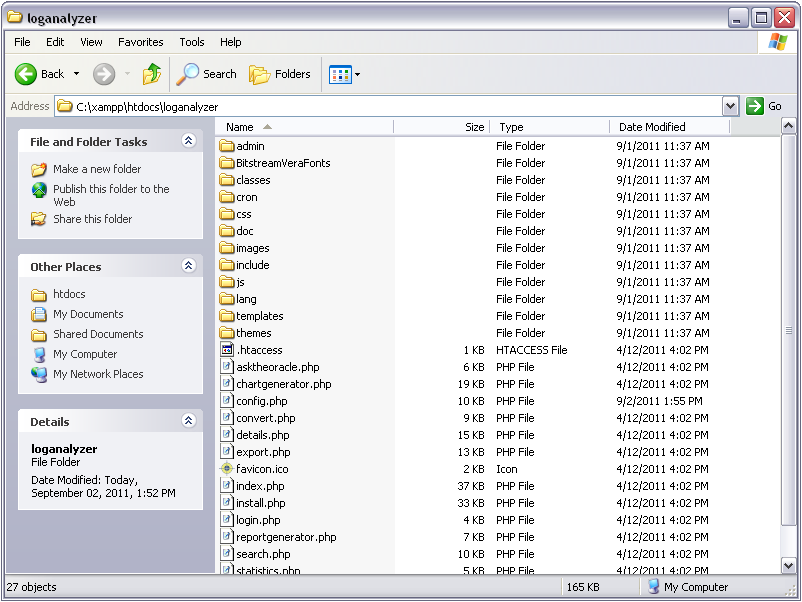Open the Views dropdown arrow
This screenshot has height=602, width=802.
pos(358,75)
